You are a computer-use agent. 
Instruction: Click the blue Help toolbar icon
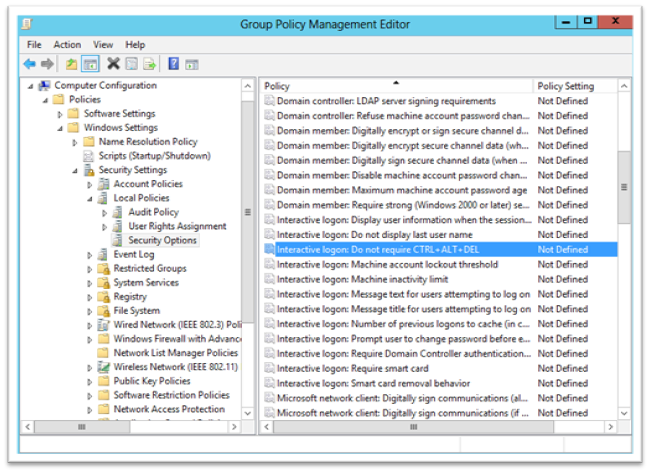point(173,64)
